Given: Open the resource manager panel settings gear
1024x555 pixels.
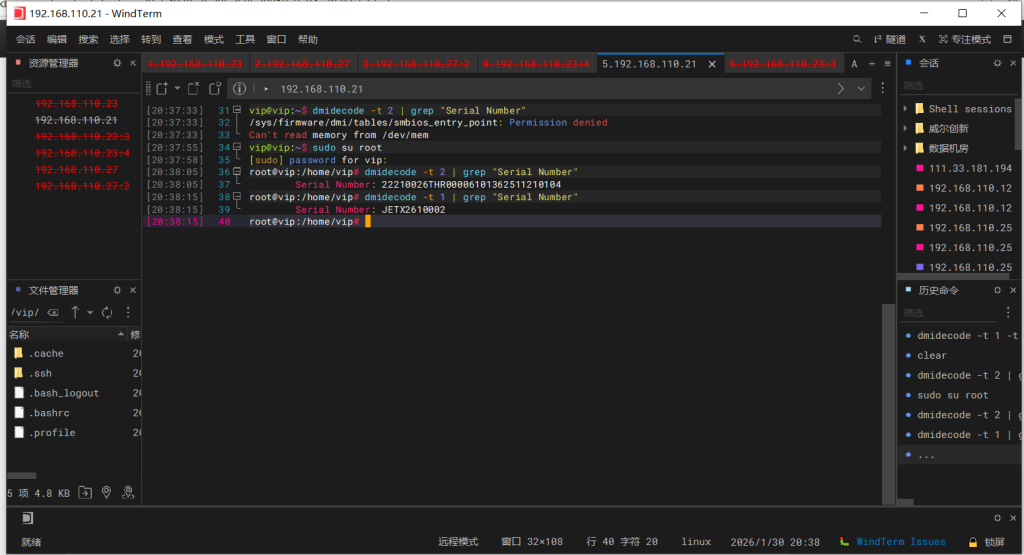Looking at the screenshot, I should pos(117,63).
